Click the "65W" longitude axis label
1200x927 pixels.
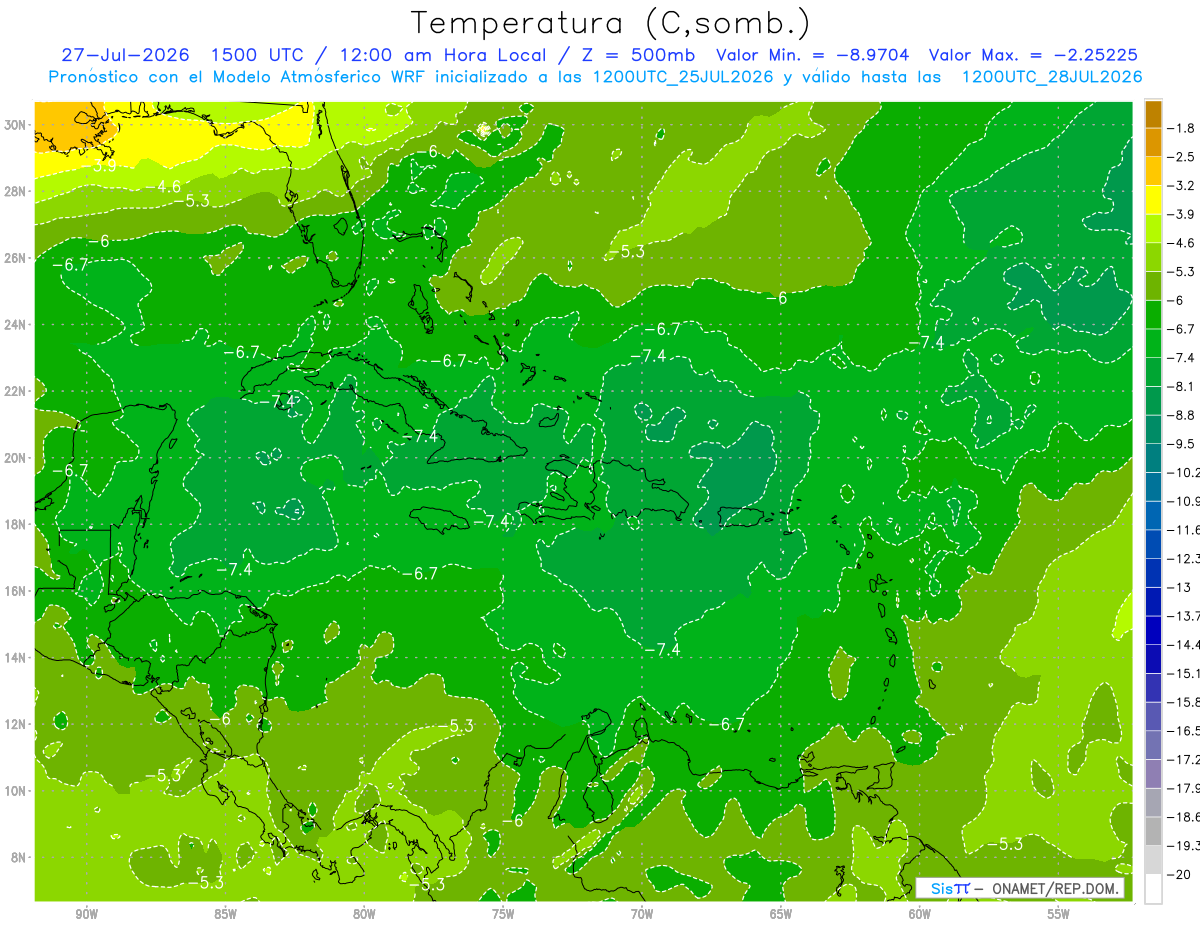(781, 914)
